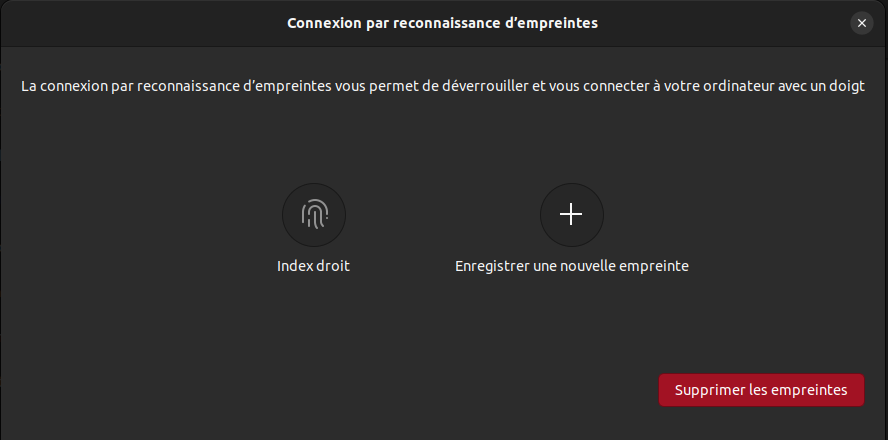The image size is (888, 440).
Task: Choose the circular fingerprint glyph above Index droit
Action: (x=314, y=214)
